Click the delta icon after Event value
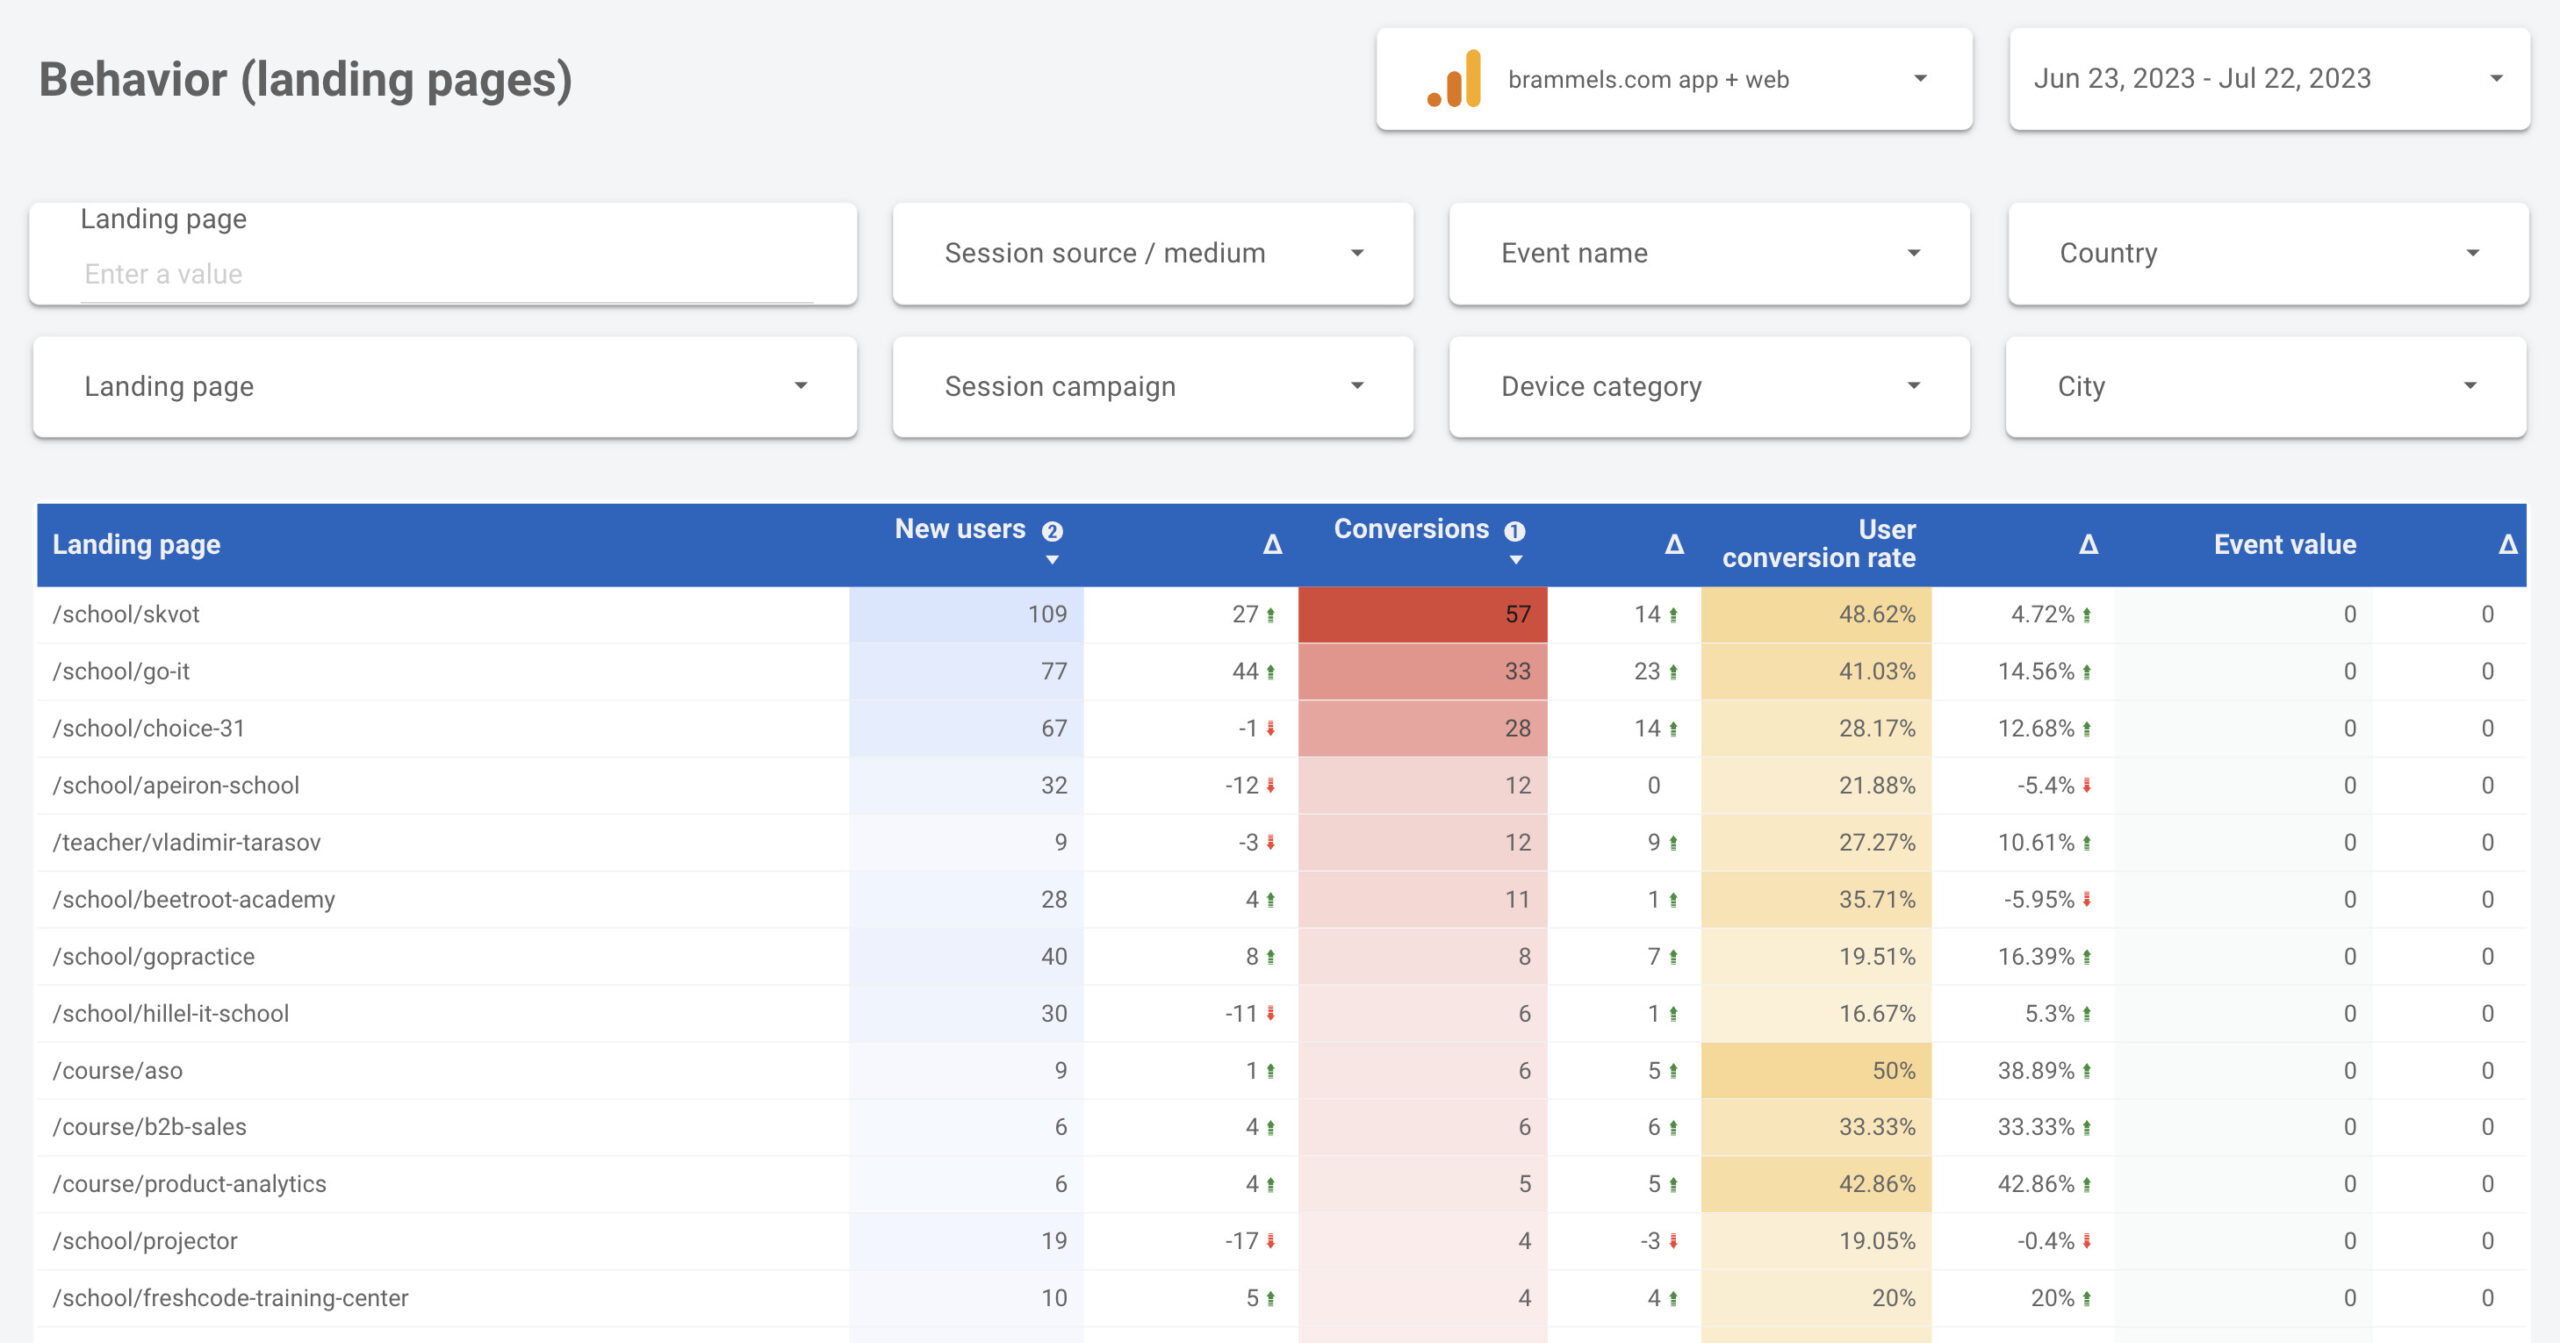 [2507, 545]
